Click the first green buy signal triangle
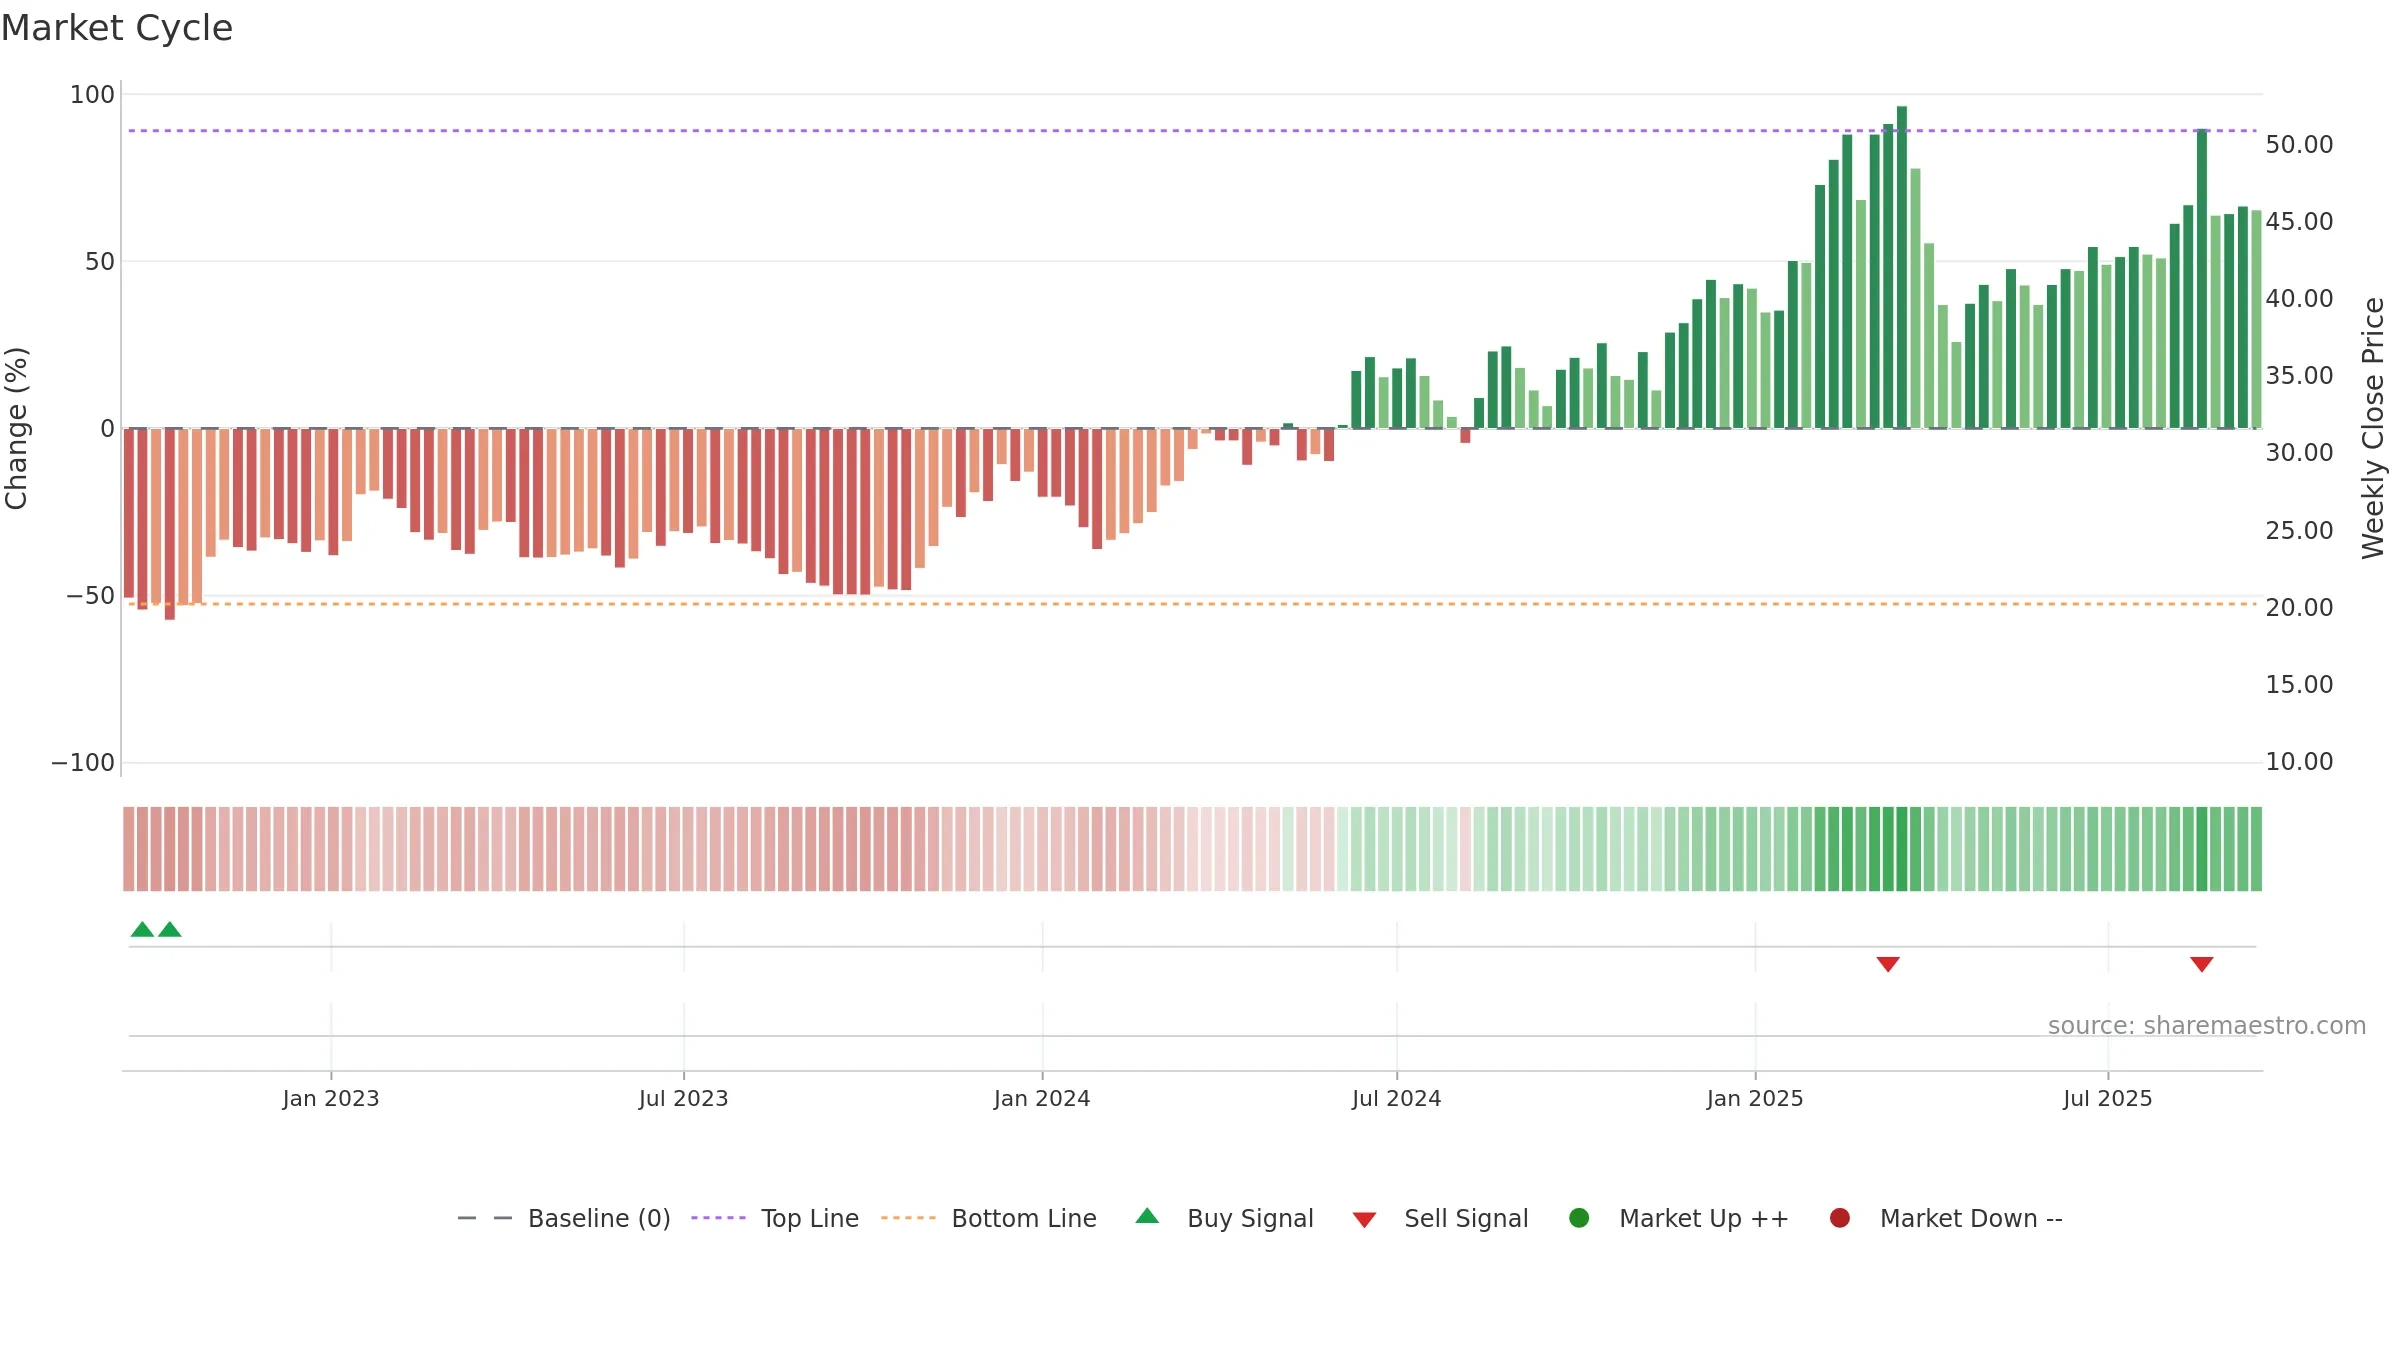Image resolution: width=2400 pixels, height=1350 pixels. (142, 930)
